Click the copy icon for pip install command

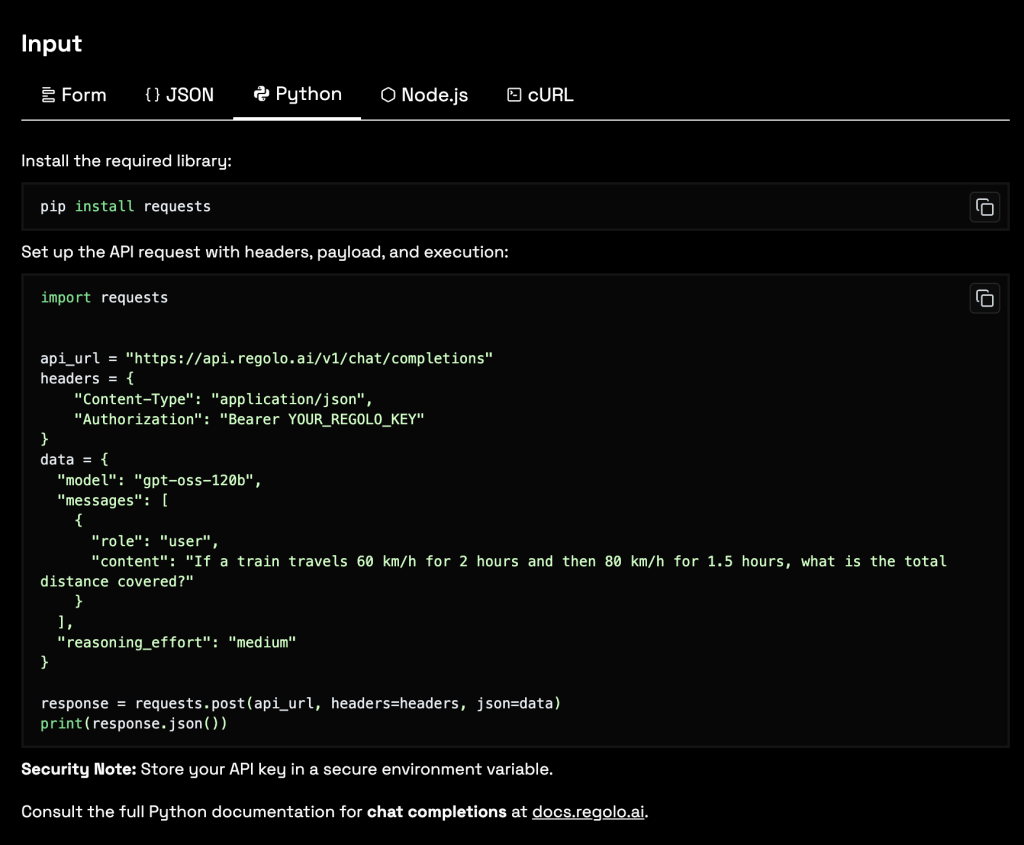pos(984,207)
